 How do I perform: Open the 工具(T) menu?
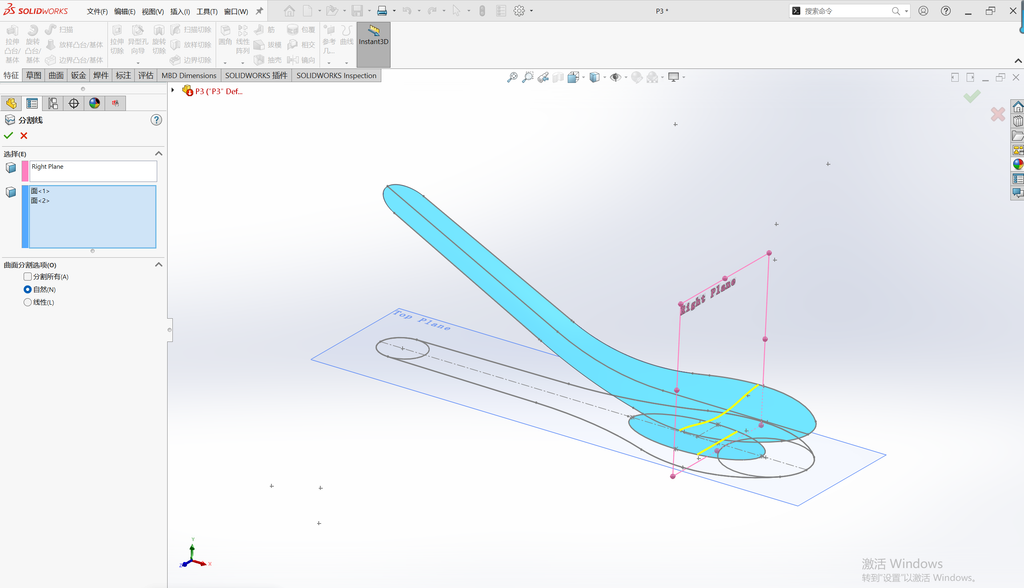click(x=207, y=12)
